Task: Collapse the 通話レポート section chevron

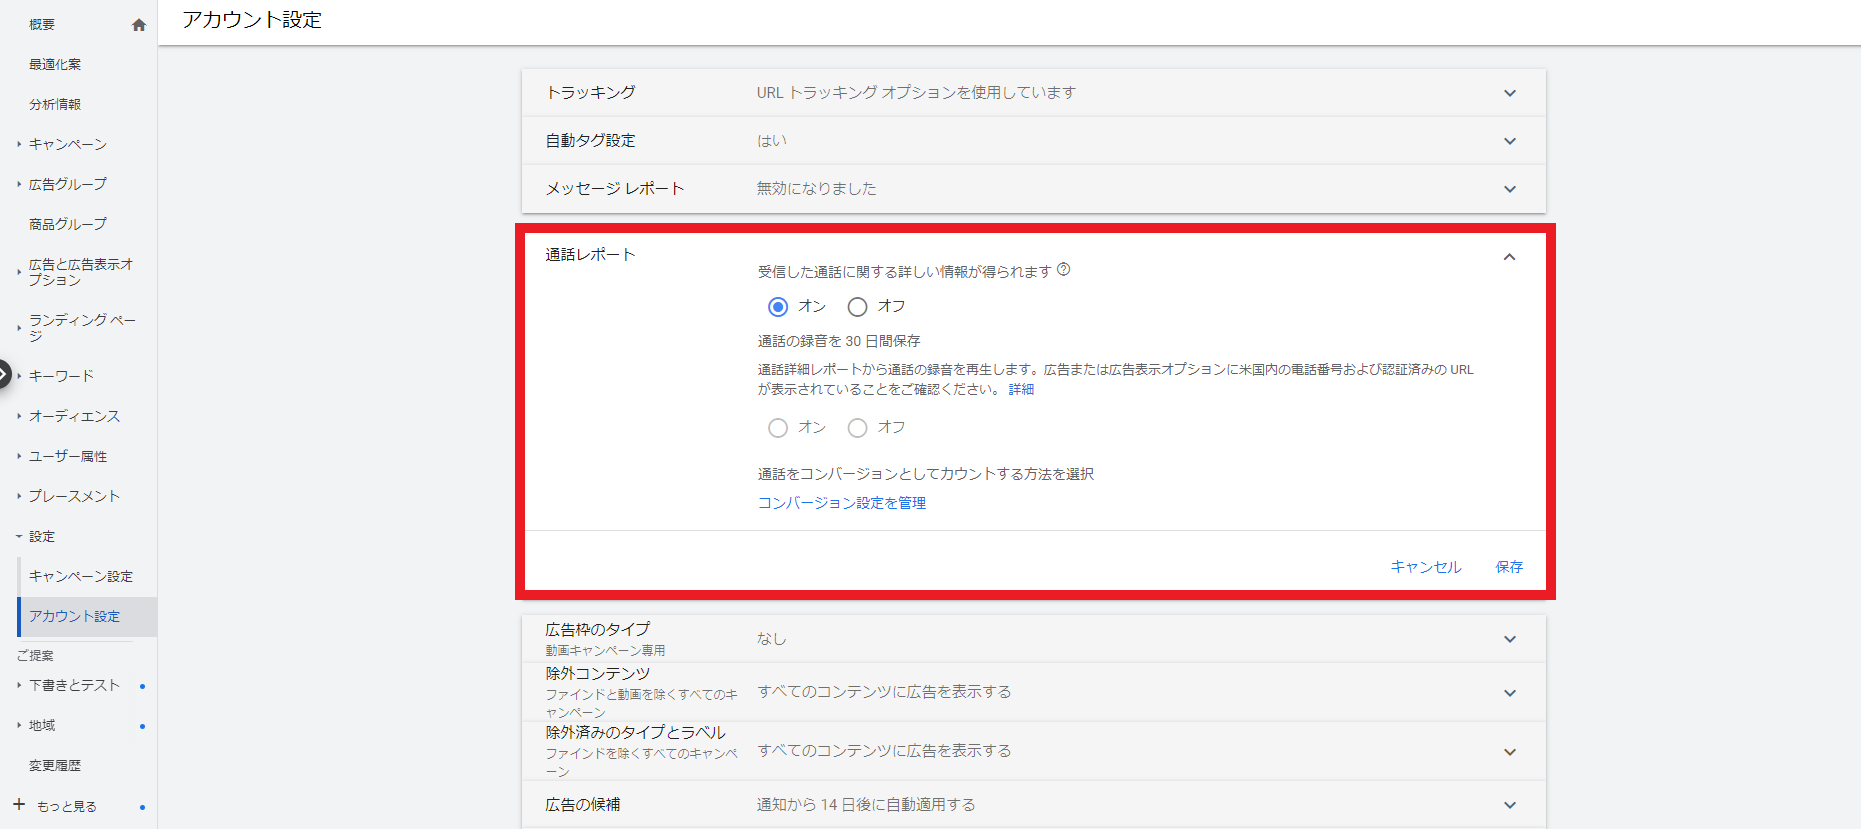Action: click(1510, 257)
